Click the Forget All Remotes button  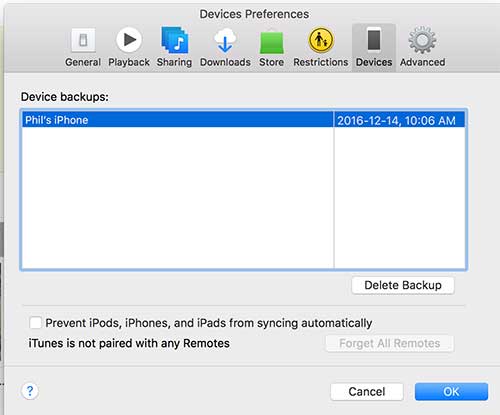coord(390,343)
